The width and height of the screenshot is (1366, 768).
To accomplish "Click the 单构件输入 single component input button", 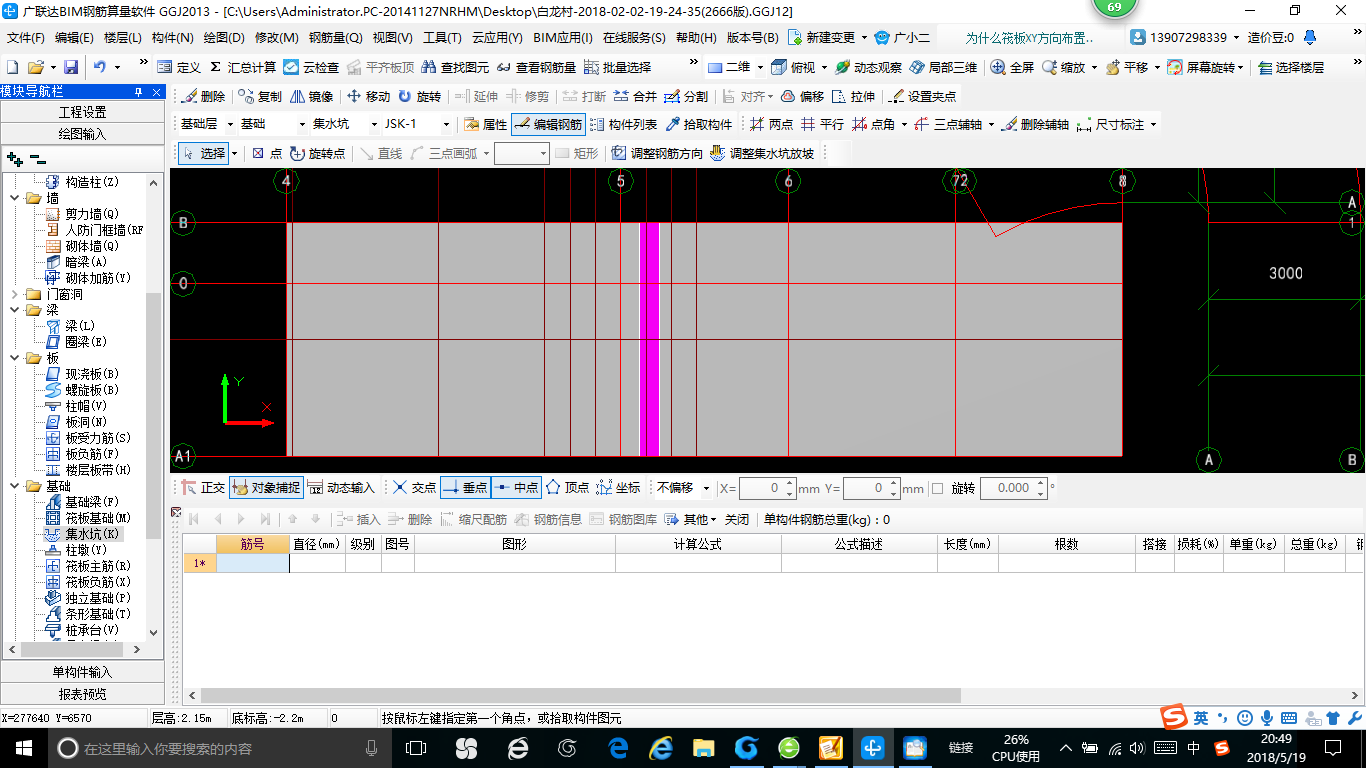I will click(82, 672).
